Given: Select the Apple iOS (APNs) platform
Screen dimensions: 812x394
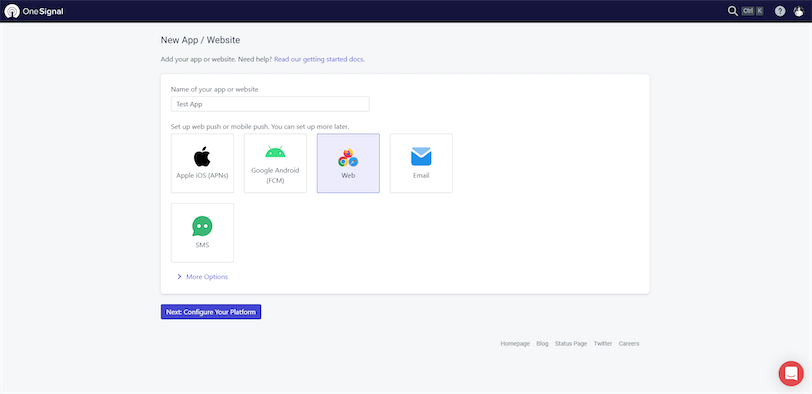Looking at the screenshot, I should pos(202,163).
